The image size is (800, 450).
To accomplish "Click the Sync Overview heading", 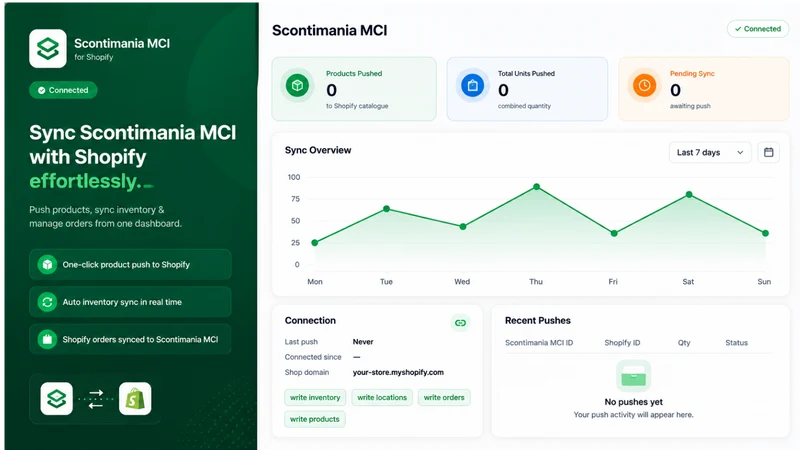I will pos(318,150).
